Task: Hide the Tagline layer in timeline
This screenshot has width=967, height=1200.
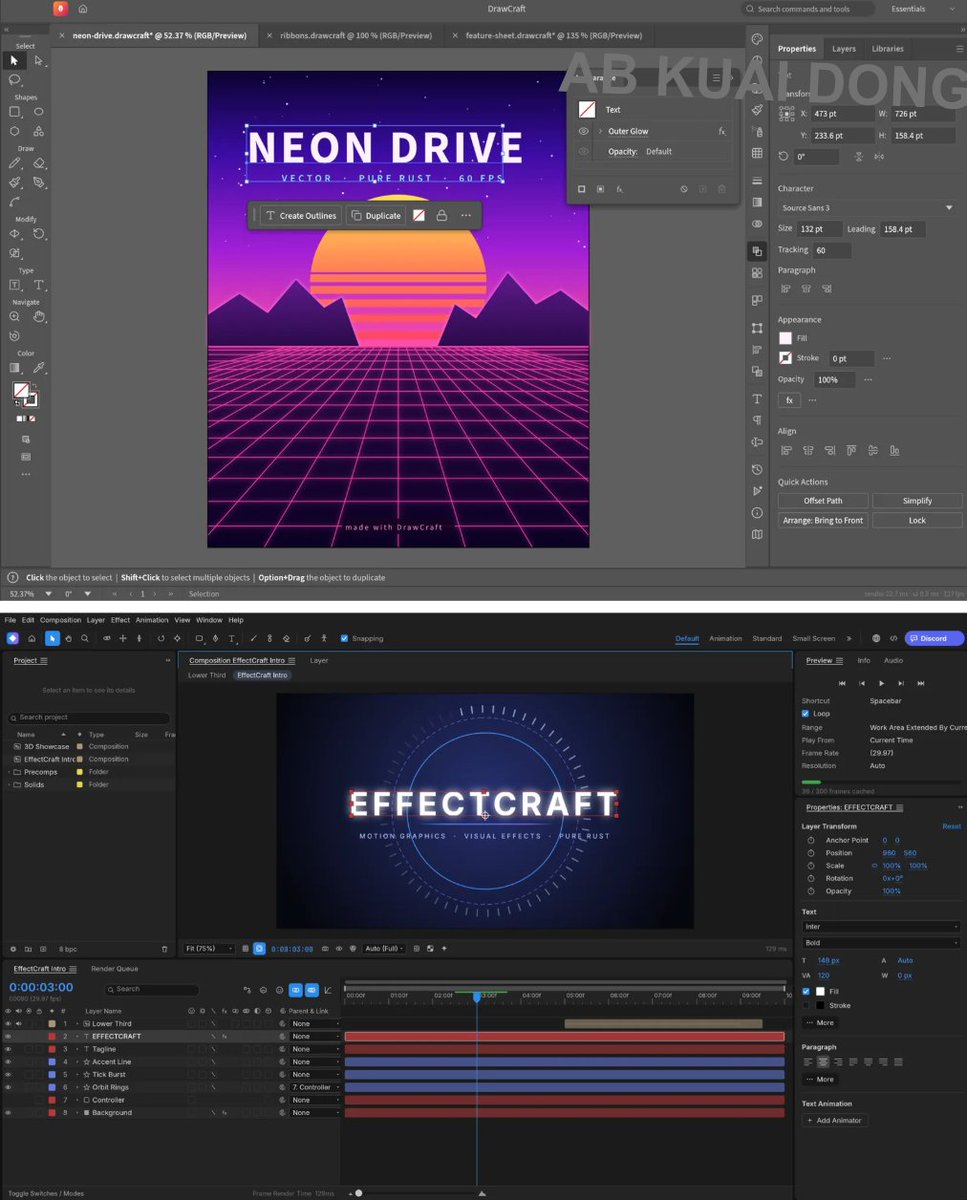Action: [8, 1049]
